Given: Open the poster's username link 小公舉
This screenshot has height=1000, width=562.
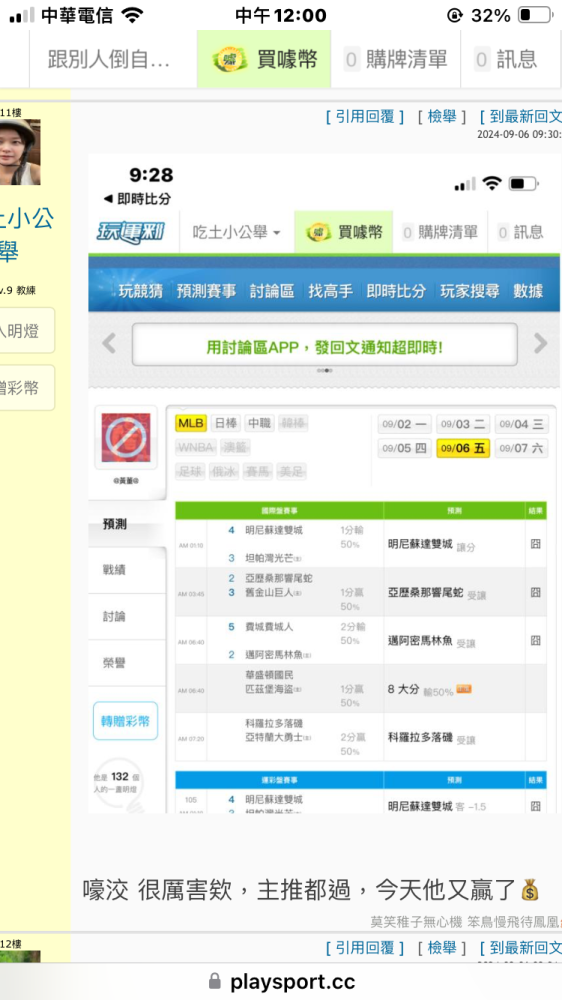Looking at the screenshot, I should point(26,234).
